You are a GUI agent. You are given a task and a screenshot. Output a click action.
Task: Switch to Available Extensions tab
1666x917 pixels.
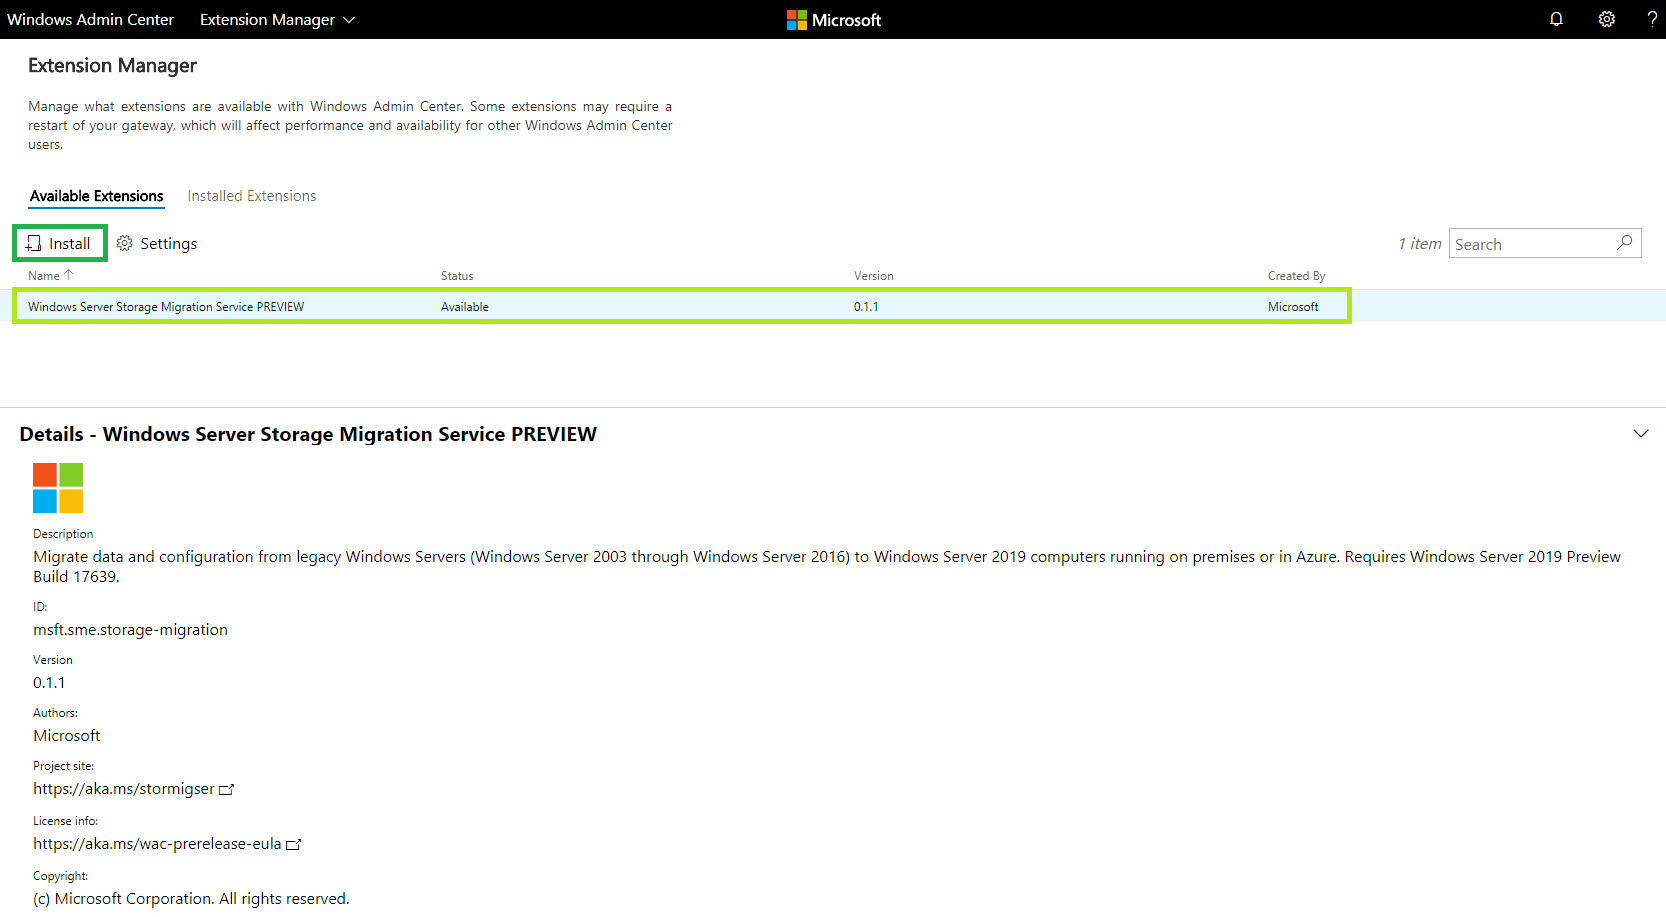tap(97, 196)
